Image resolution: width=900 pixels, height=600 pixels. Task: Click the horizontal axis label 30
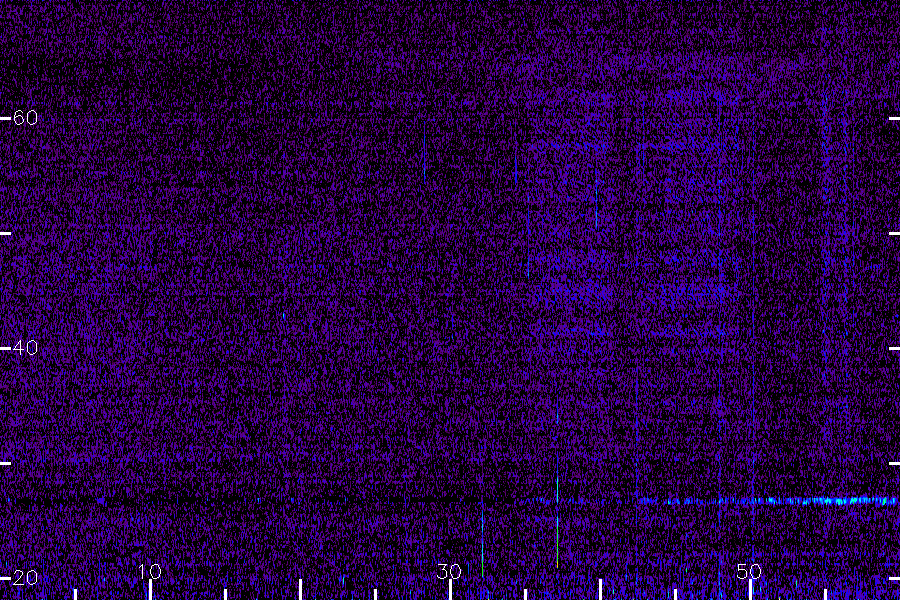click(x=449, y=571)
